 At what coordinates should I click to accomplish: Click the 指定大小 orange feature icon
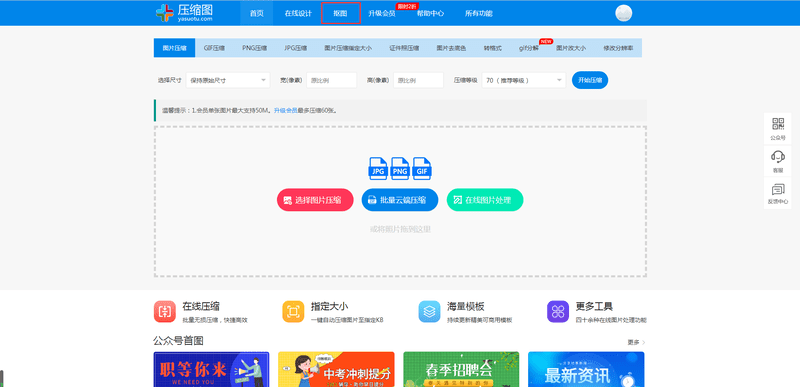point(293,312)
